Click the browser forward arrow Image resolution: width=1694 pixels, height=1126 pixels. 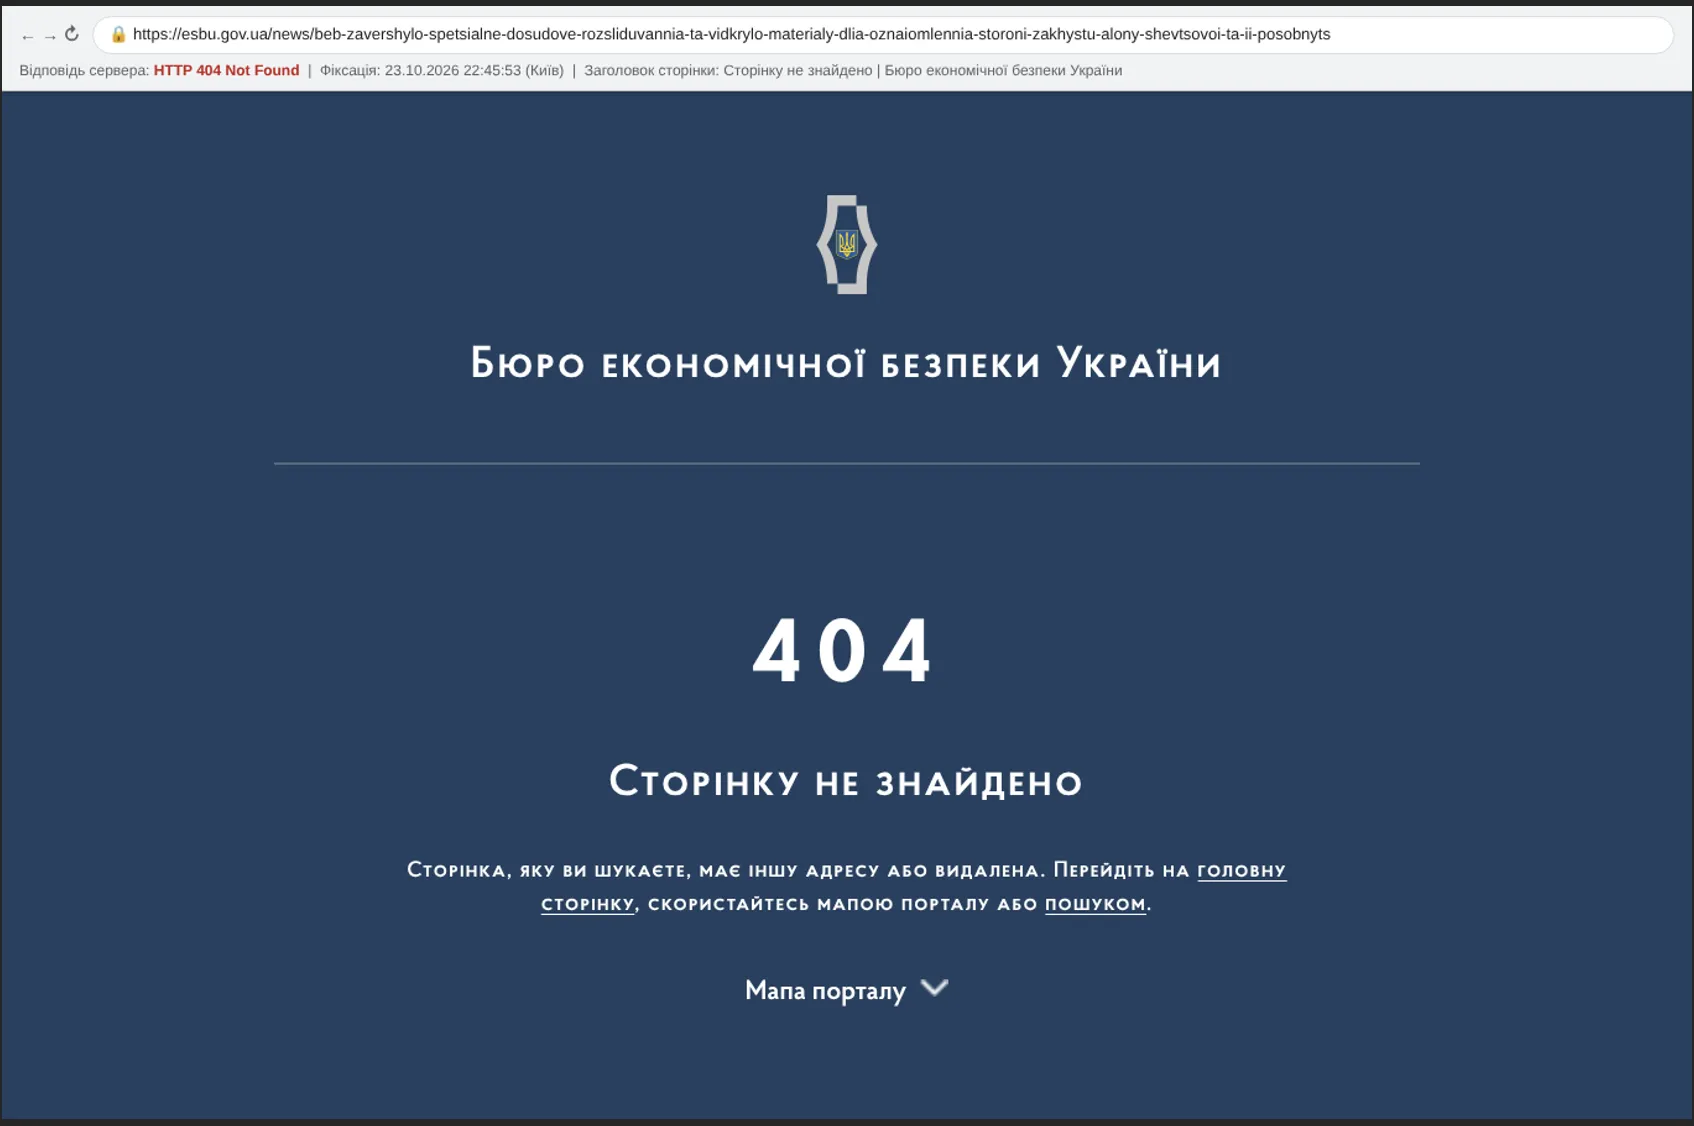click(x=49, y=36)
